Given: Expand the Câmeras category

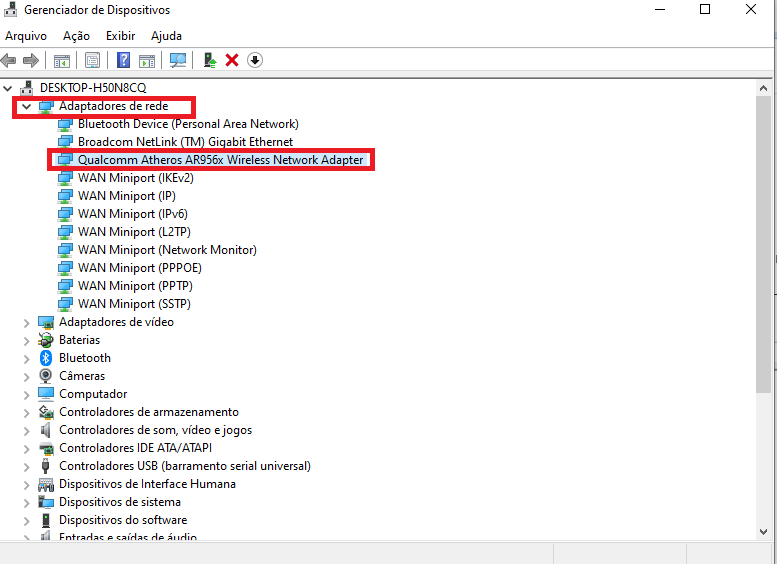Looking at the screenshot, I should point(27,377).
